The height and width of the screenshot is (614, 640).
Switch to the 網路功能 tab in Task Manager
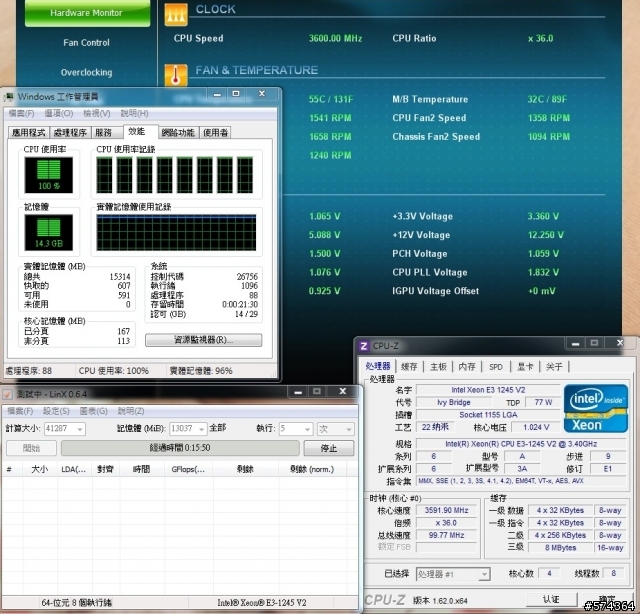click(178, 132)
